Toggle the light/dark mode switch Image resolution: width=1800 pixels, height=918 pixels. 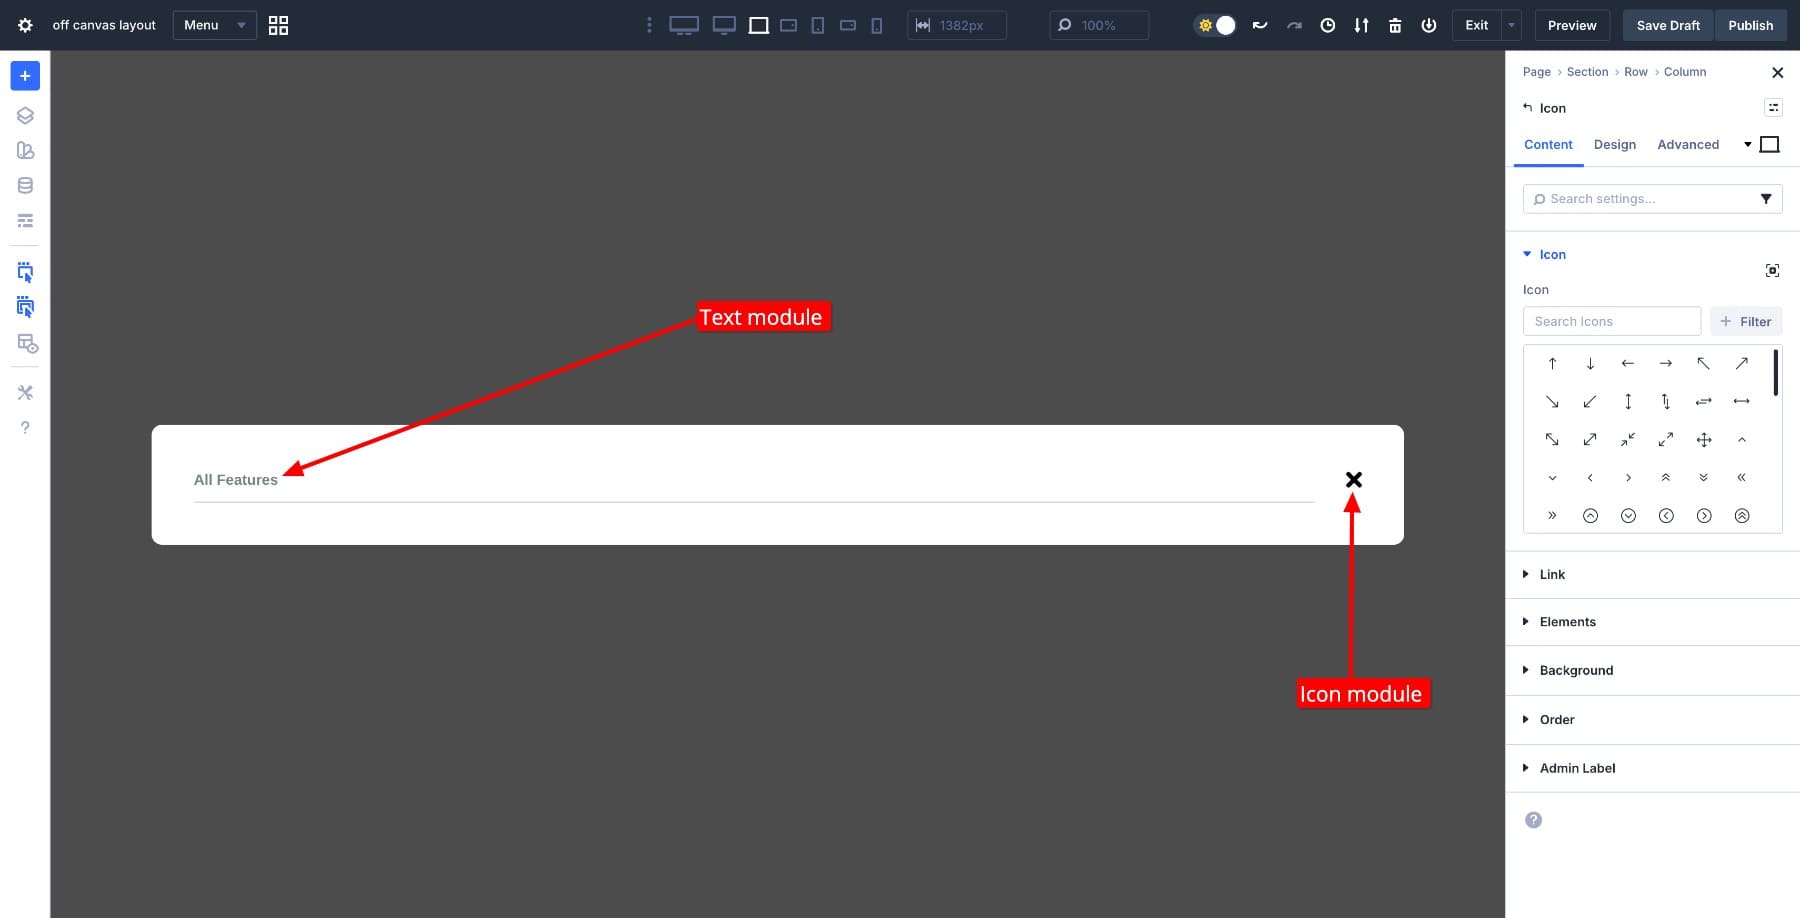(x=1216, y=25)
